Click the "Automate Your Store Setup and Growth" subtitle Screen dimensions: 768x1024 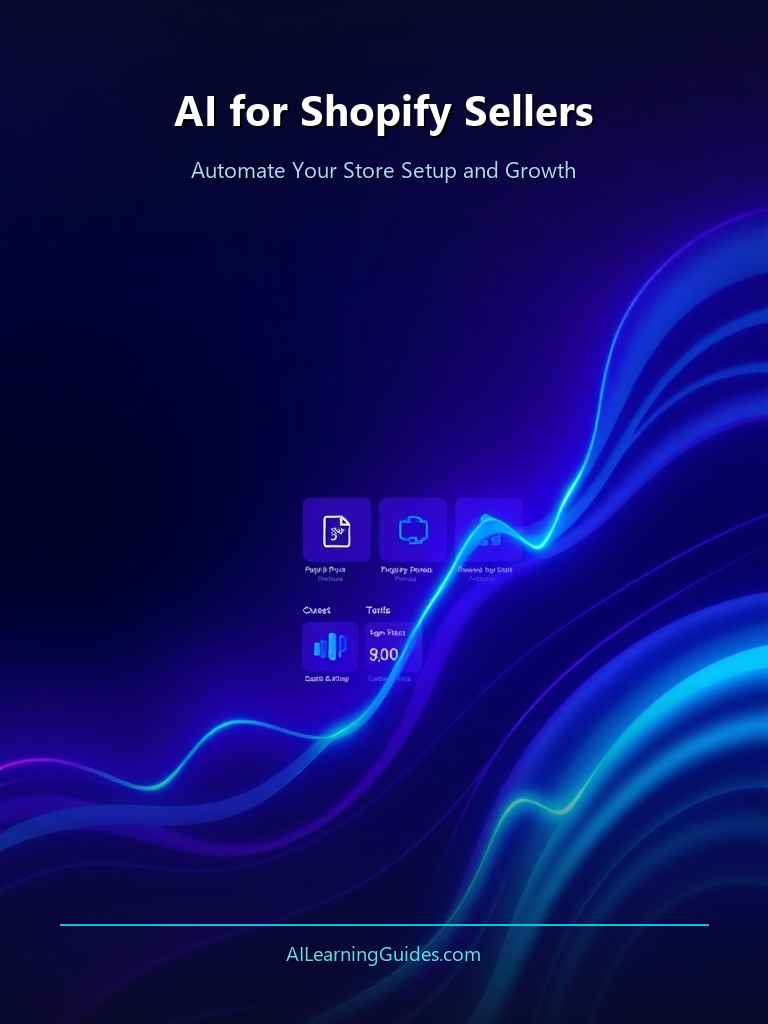384,170
